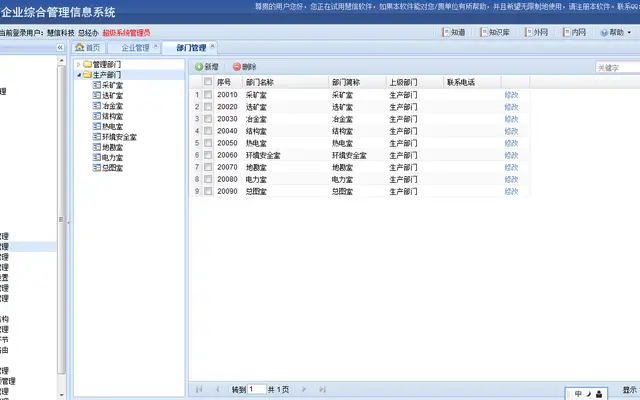
Task: Click the 采矿室 tree node icon
Action: click(97, 85)
